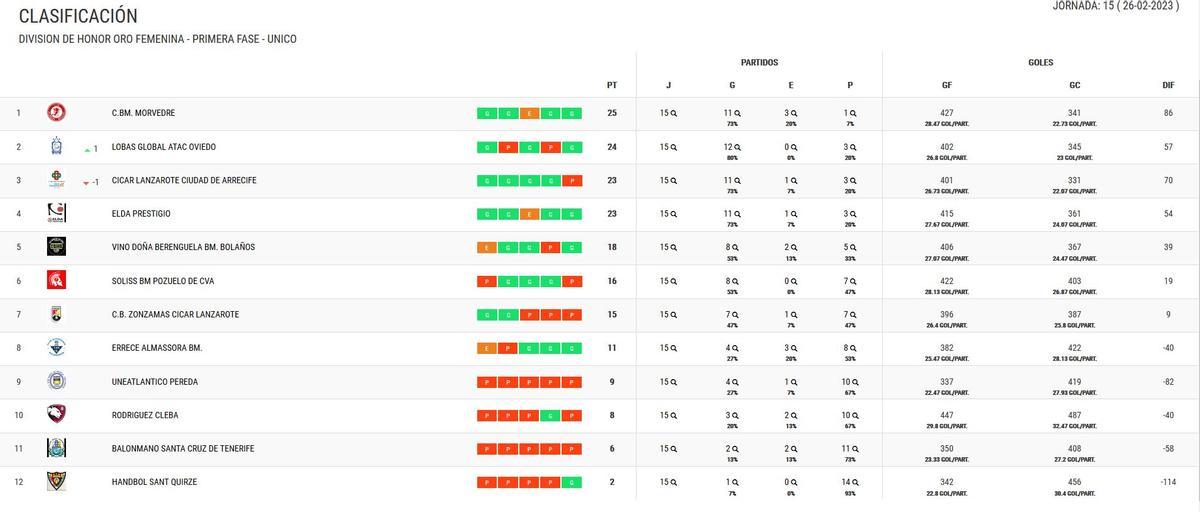Screen dimensions: 1200x512
Task: Click the Jornada 15 date label
Action: 1116,6
